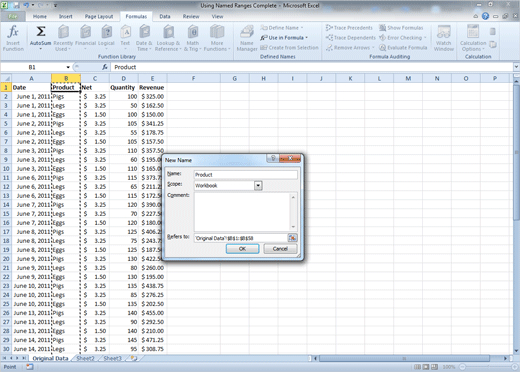
Task: Open the Name Manager
Action: 247,38
